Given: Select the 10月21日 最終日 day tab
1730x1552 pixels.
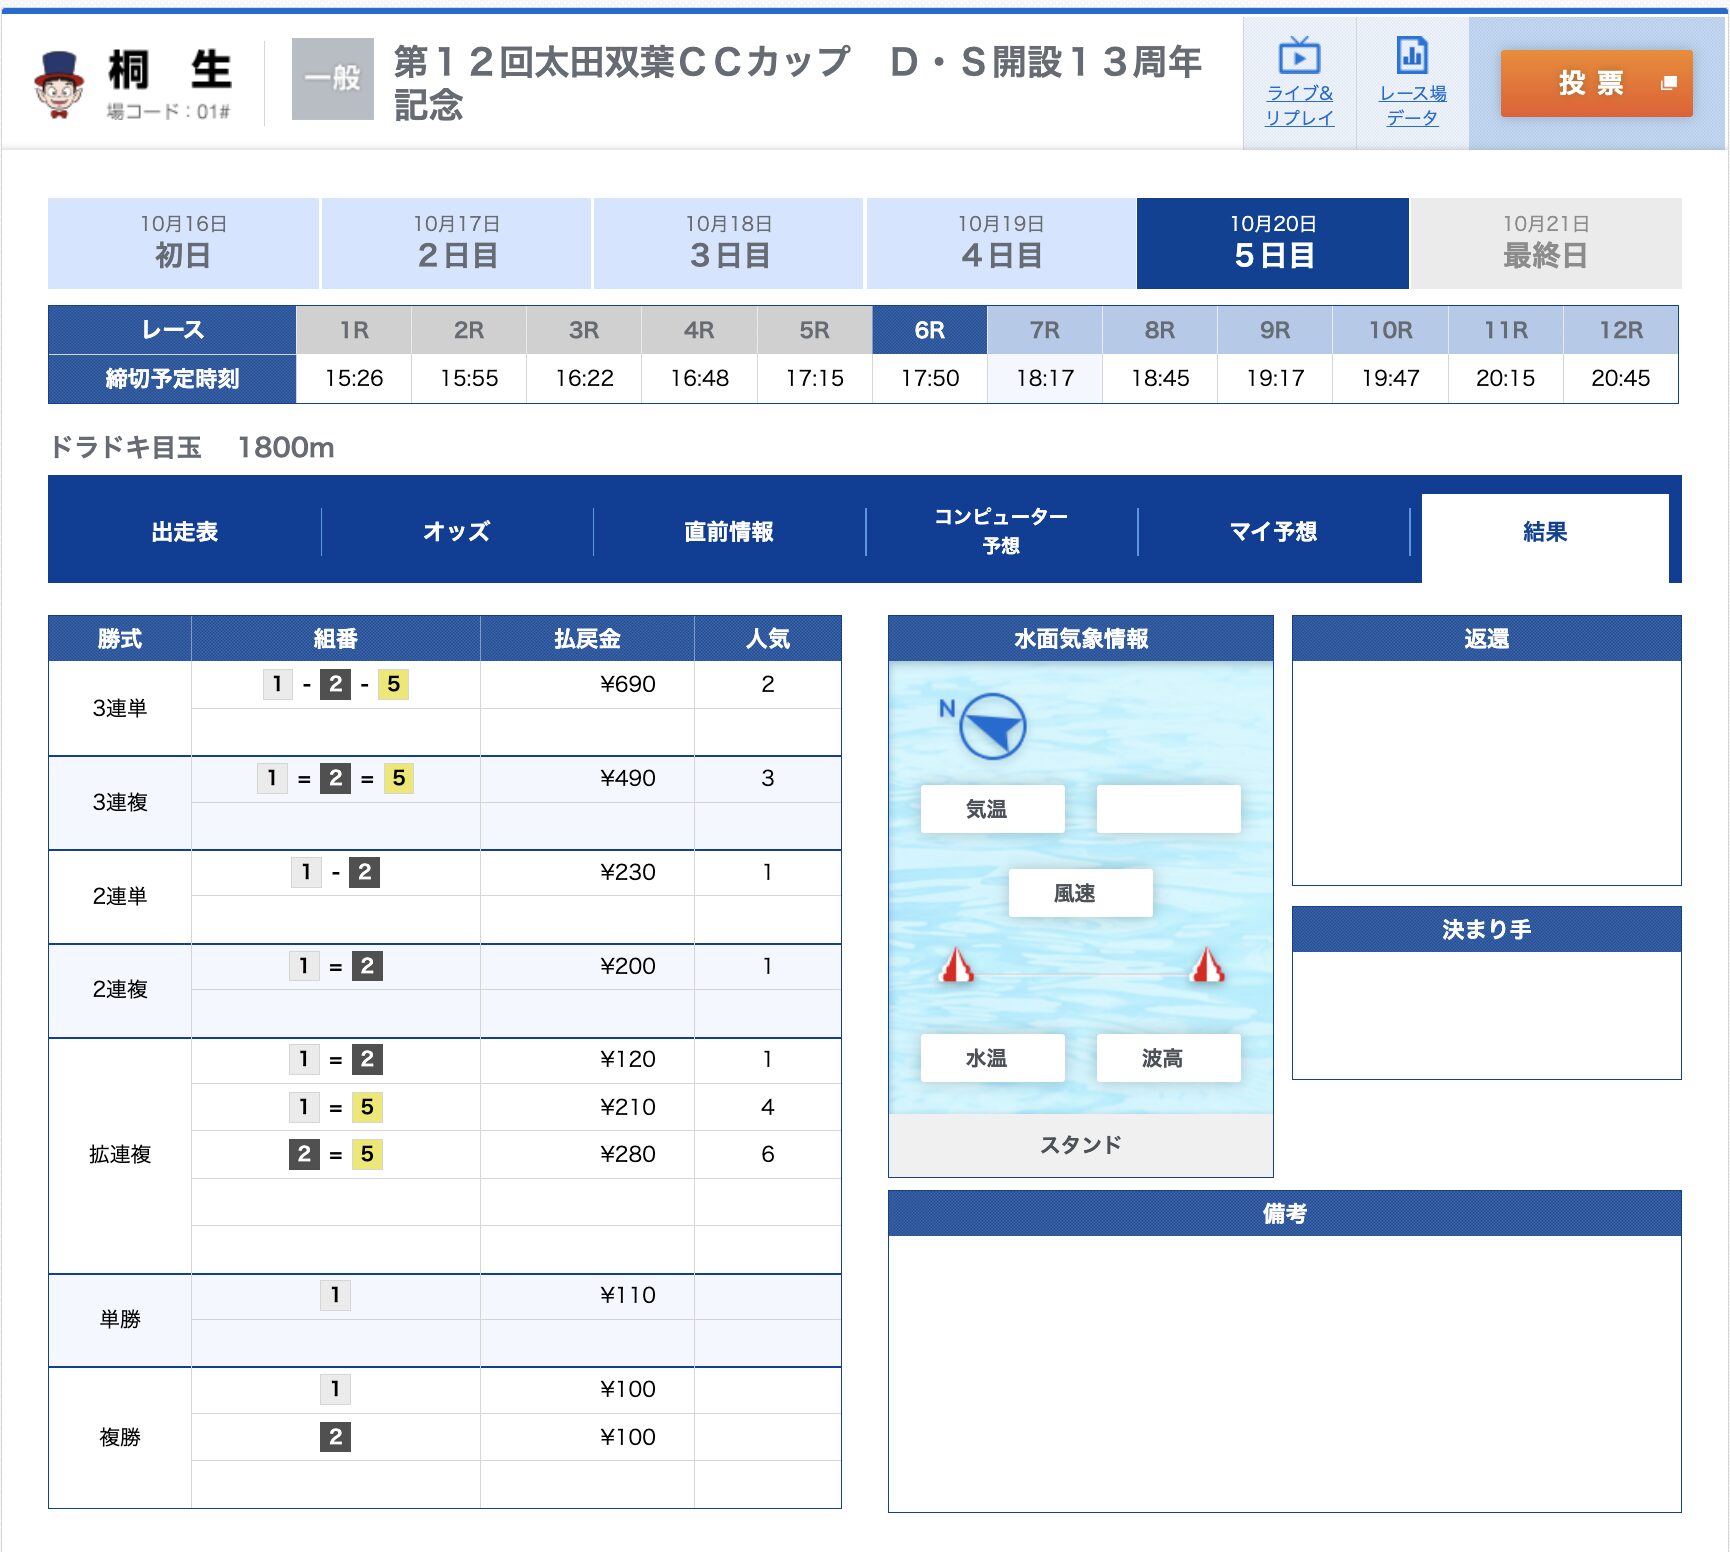Looking at the screenshot, I should [x=1546, y=243].
